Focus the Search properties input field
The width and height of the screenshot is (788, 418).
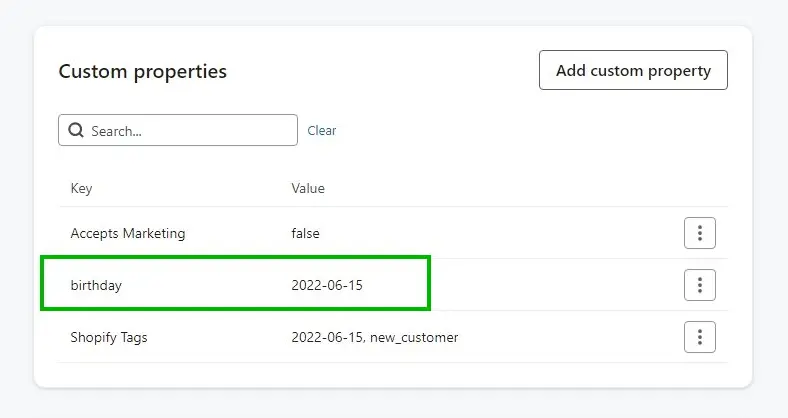tap(178, 130)
